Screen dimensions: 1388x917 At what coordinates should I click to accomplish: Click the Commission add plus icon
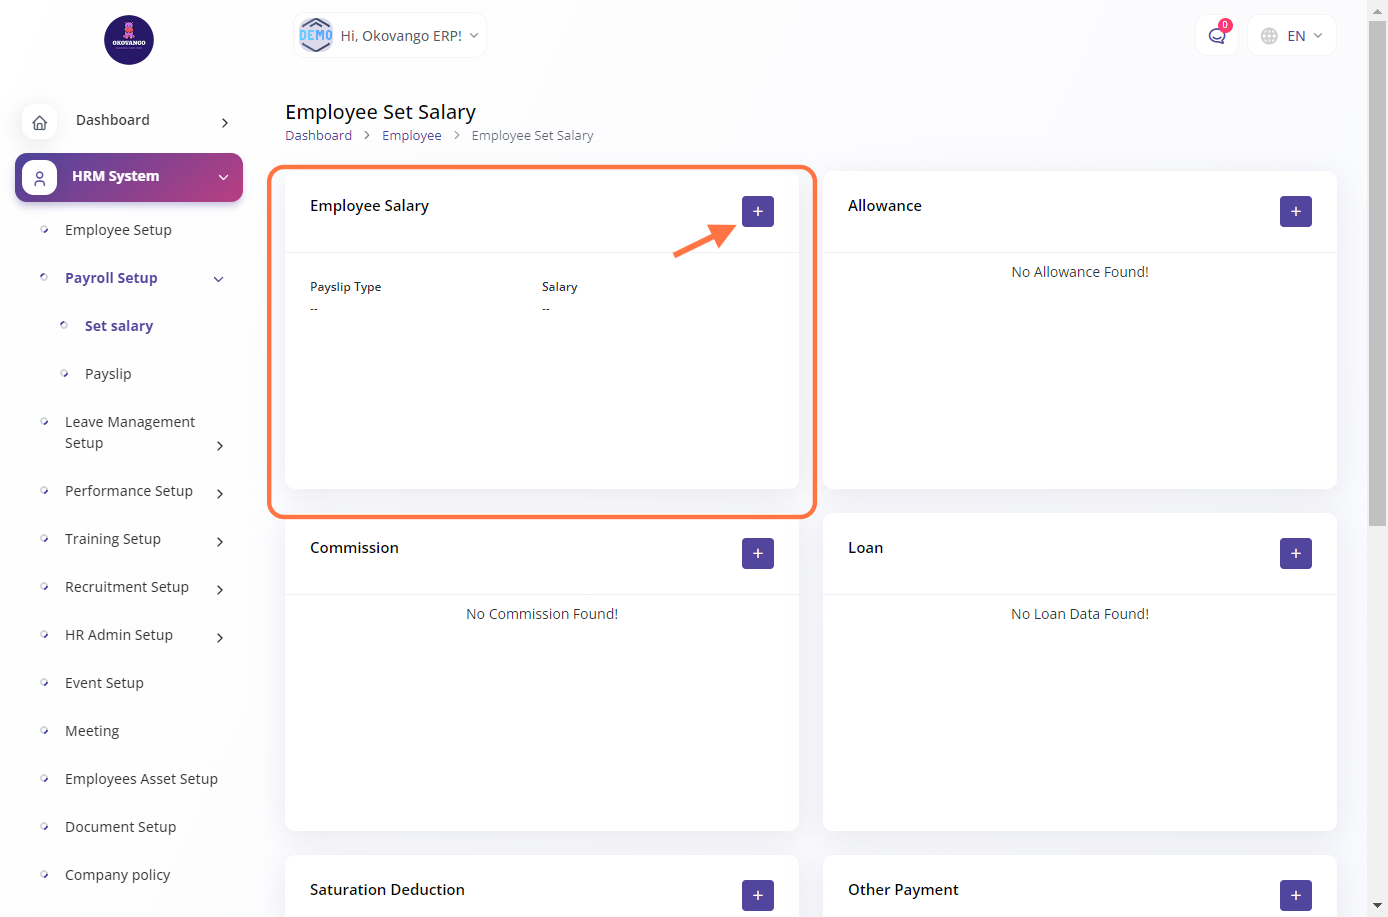click(757, 553)
